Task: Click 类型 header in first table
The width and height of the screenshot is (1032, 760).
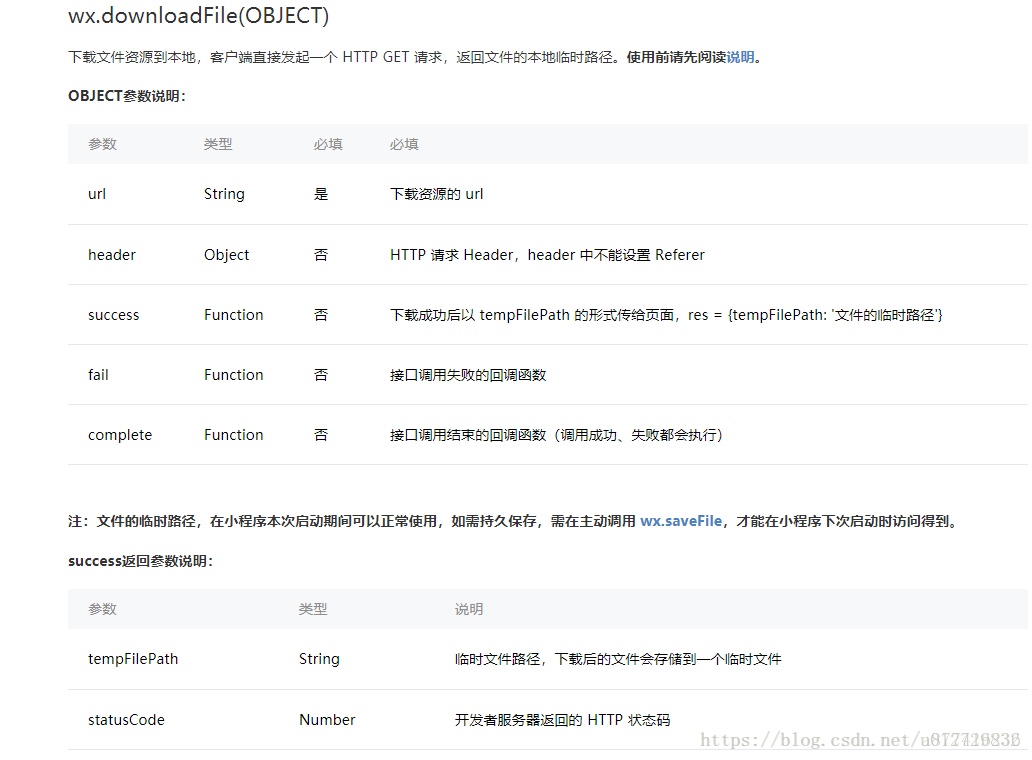Action: click(218, 144)
